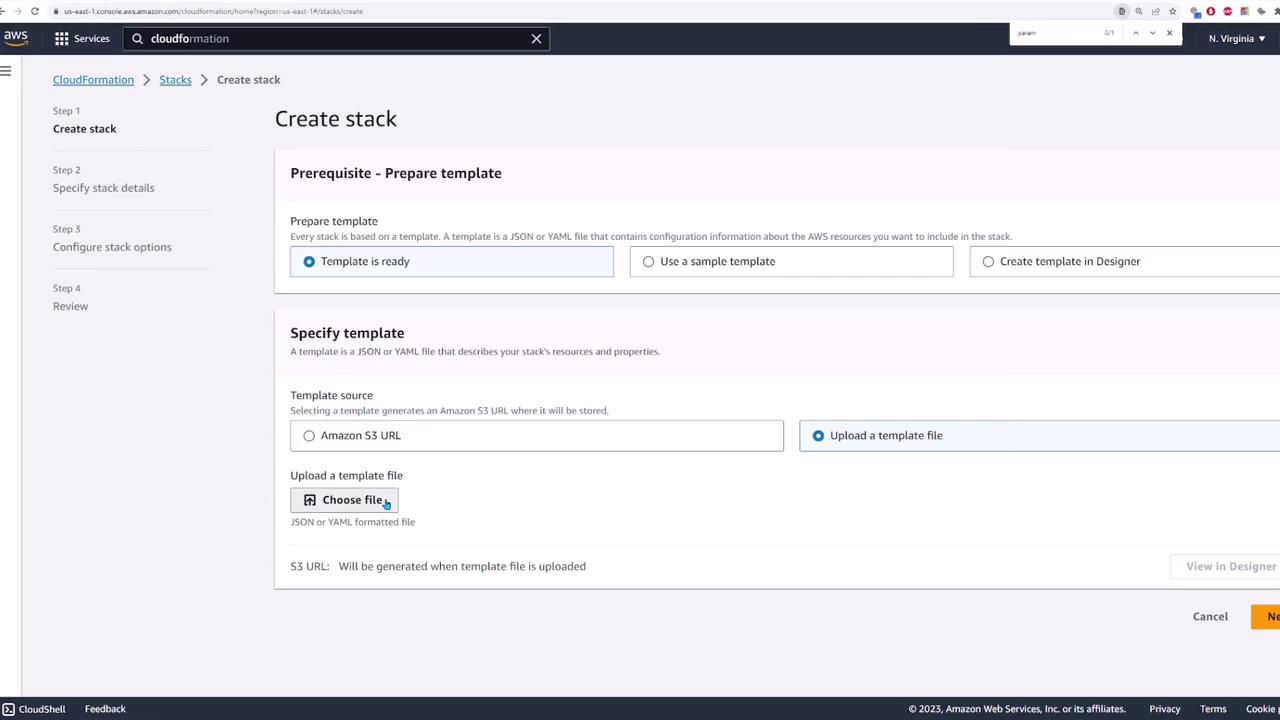Bookmark this page with star icon
Image resolution: width=1280 pixels, height=720 pixels.
1173,11
